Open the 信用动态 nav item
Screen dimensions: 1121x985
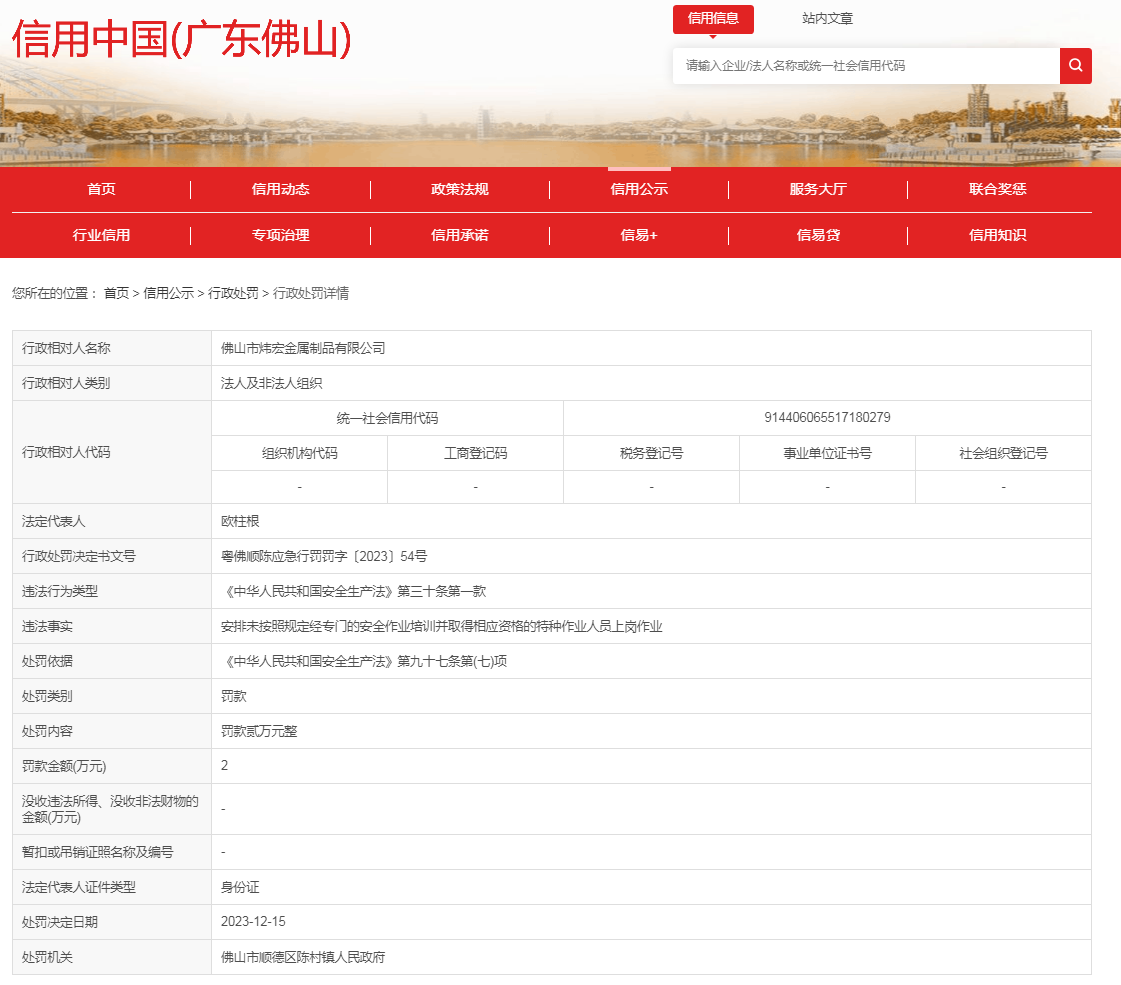(280, 189)
